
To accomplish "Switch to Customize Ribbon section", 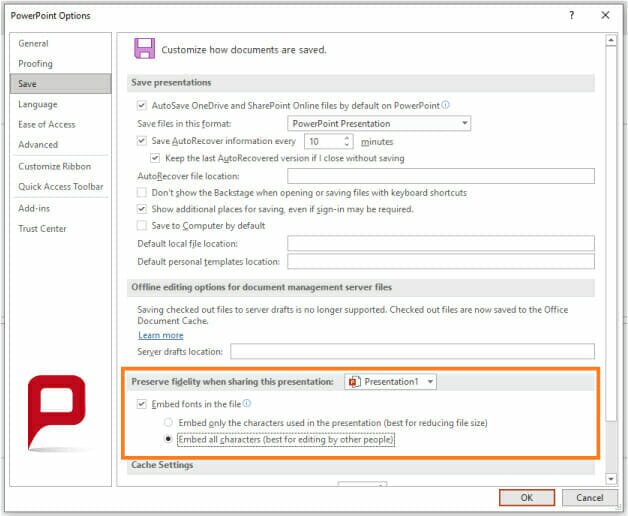I will [x=54, y=166].
